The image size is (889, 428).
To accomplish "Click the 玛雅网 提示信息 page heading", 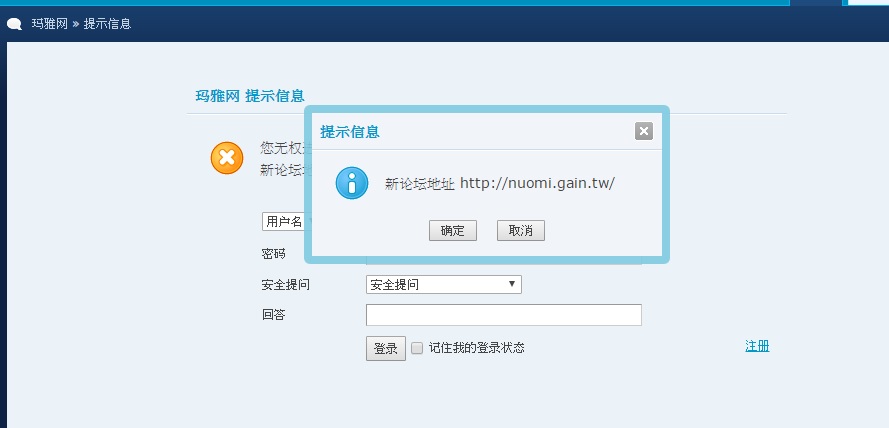I will coord(250,96).
